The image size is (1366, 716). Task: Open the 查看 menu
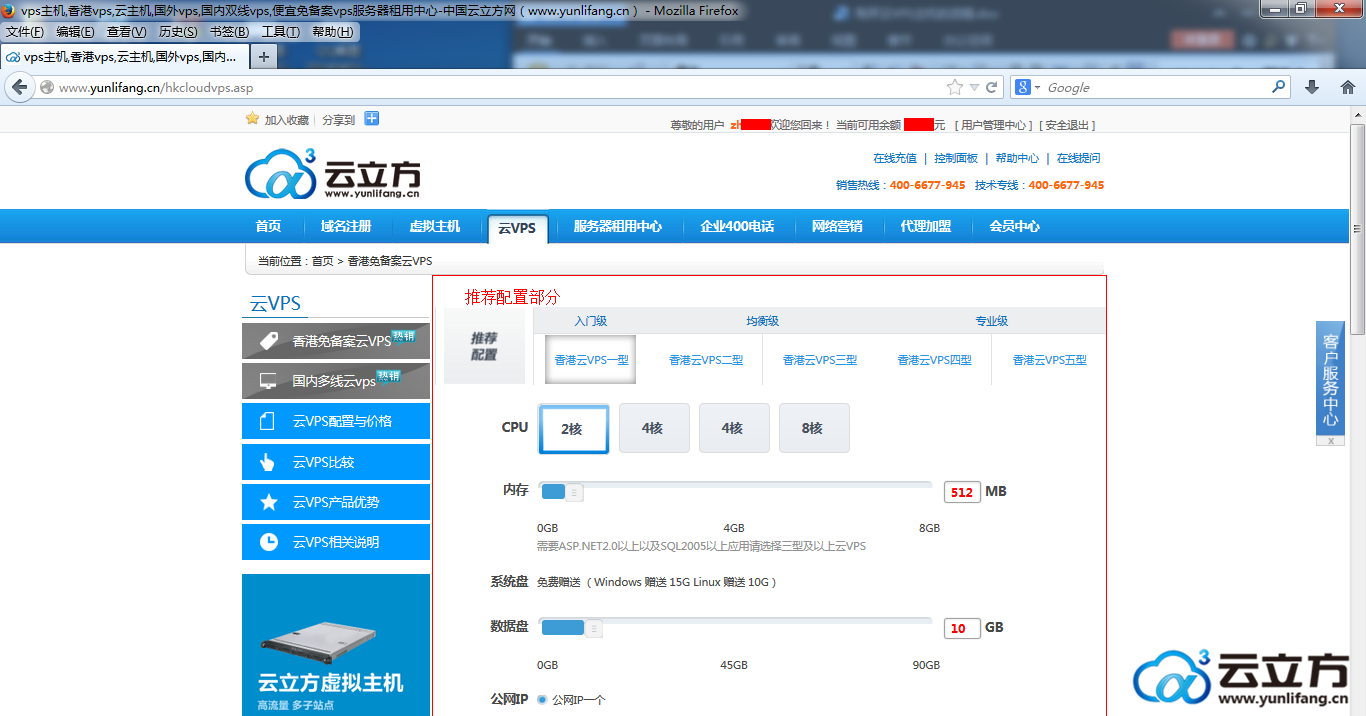(127, 32)
